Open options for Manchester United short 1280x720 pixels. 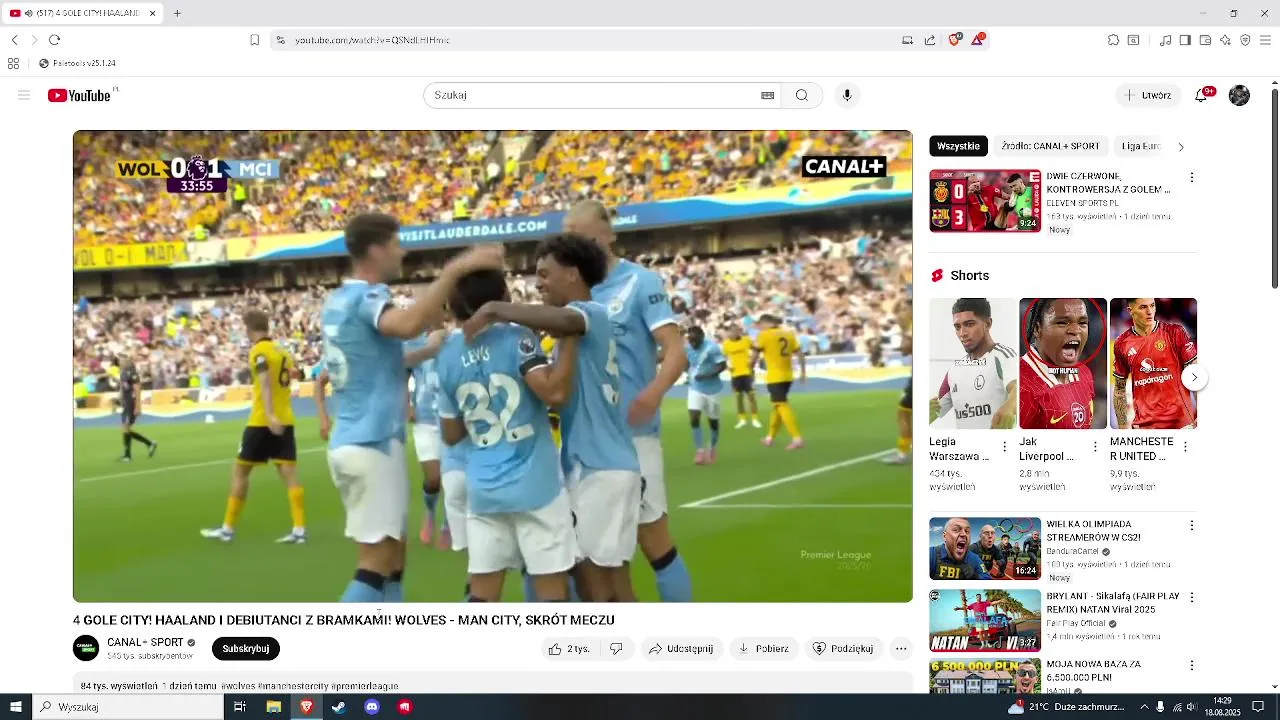pos(1185,447)
